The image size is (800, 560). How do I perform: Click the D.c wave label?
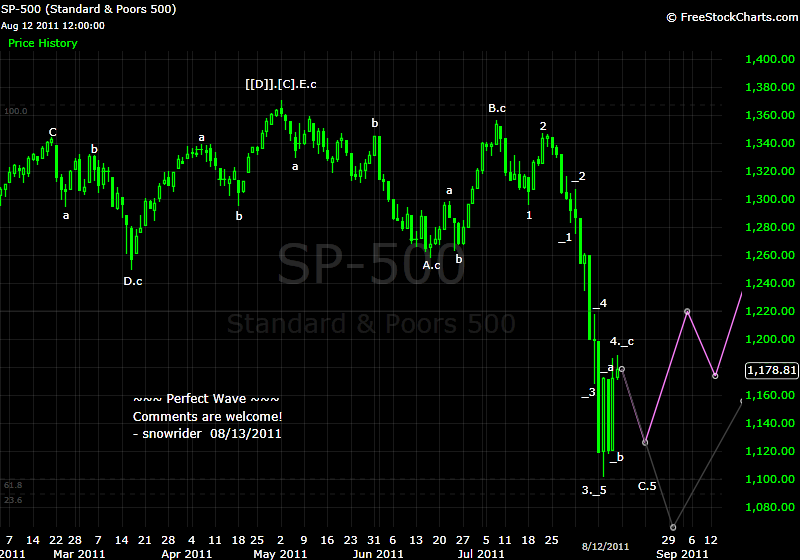click(133, 281)
